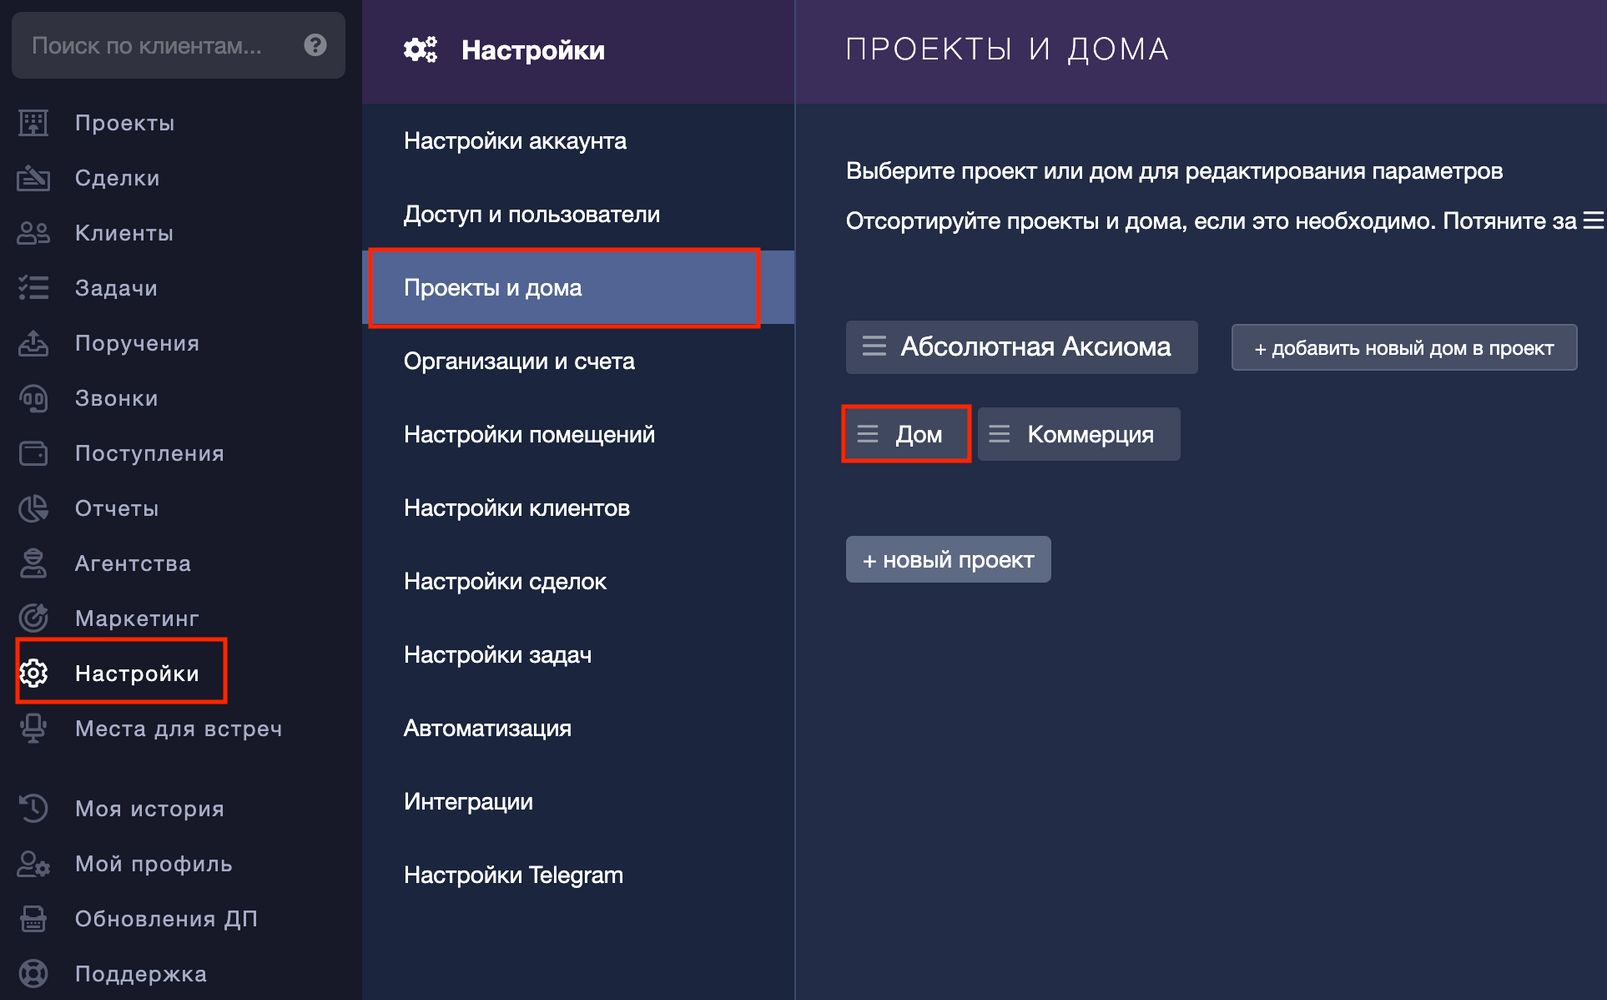Click the My profile user-gear icon
The image size is (1607, 1000).
pyautogui.click(x=33, y=863)
